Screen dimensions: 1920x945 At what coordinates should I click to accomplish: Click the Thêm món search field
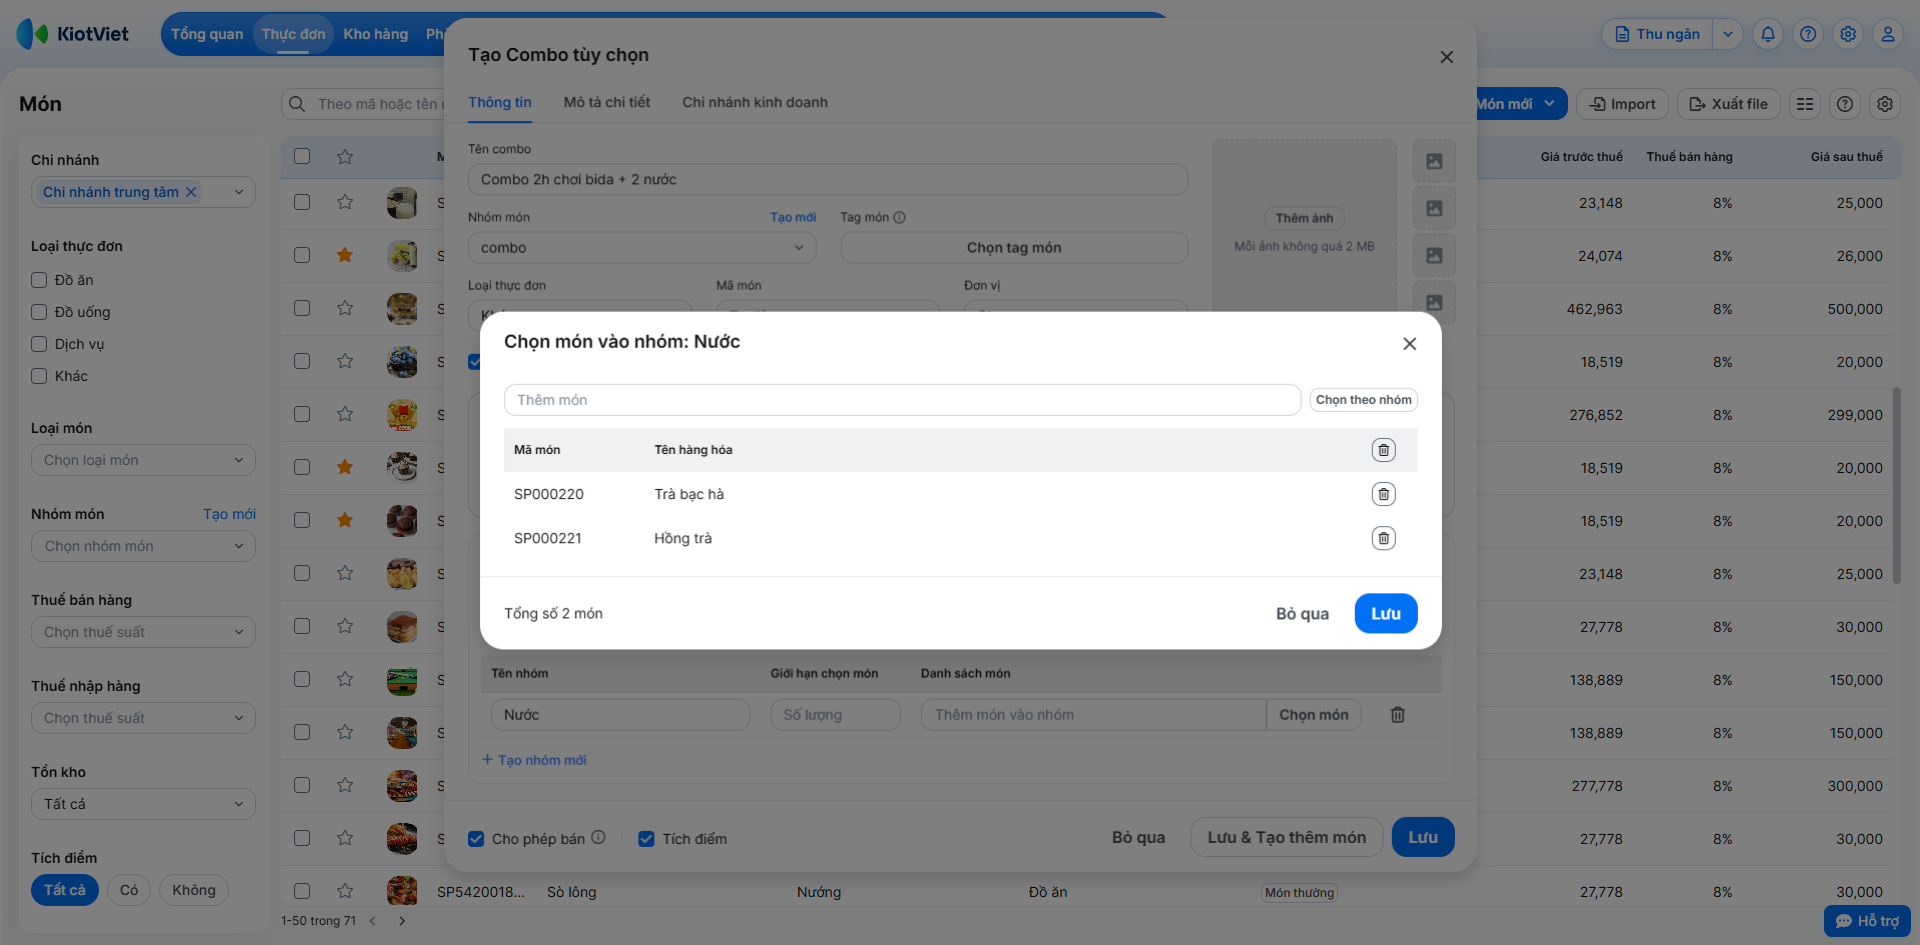[x=901, y=400]
